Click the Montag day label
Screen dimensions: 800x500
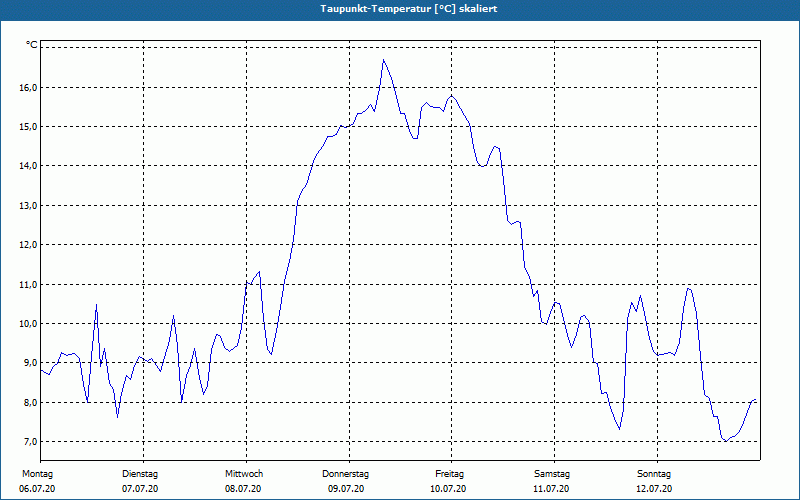37,474
